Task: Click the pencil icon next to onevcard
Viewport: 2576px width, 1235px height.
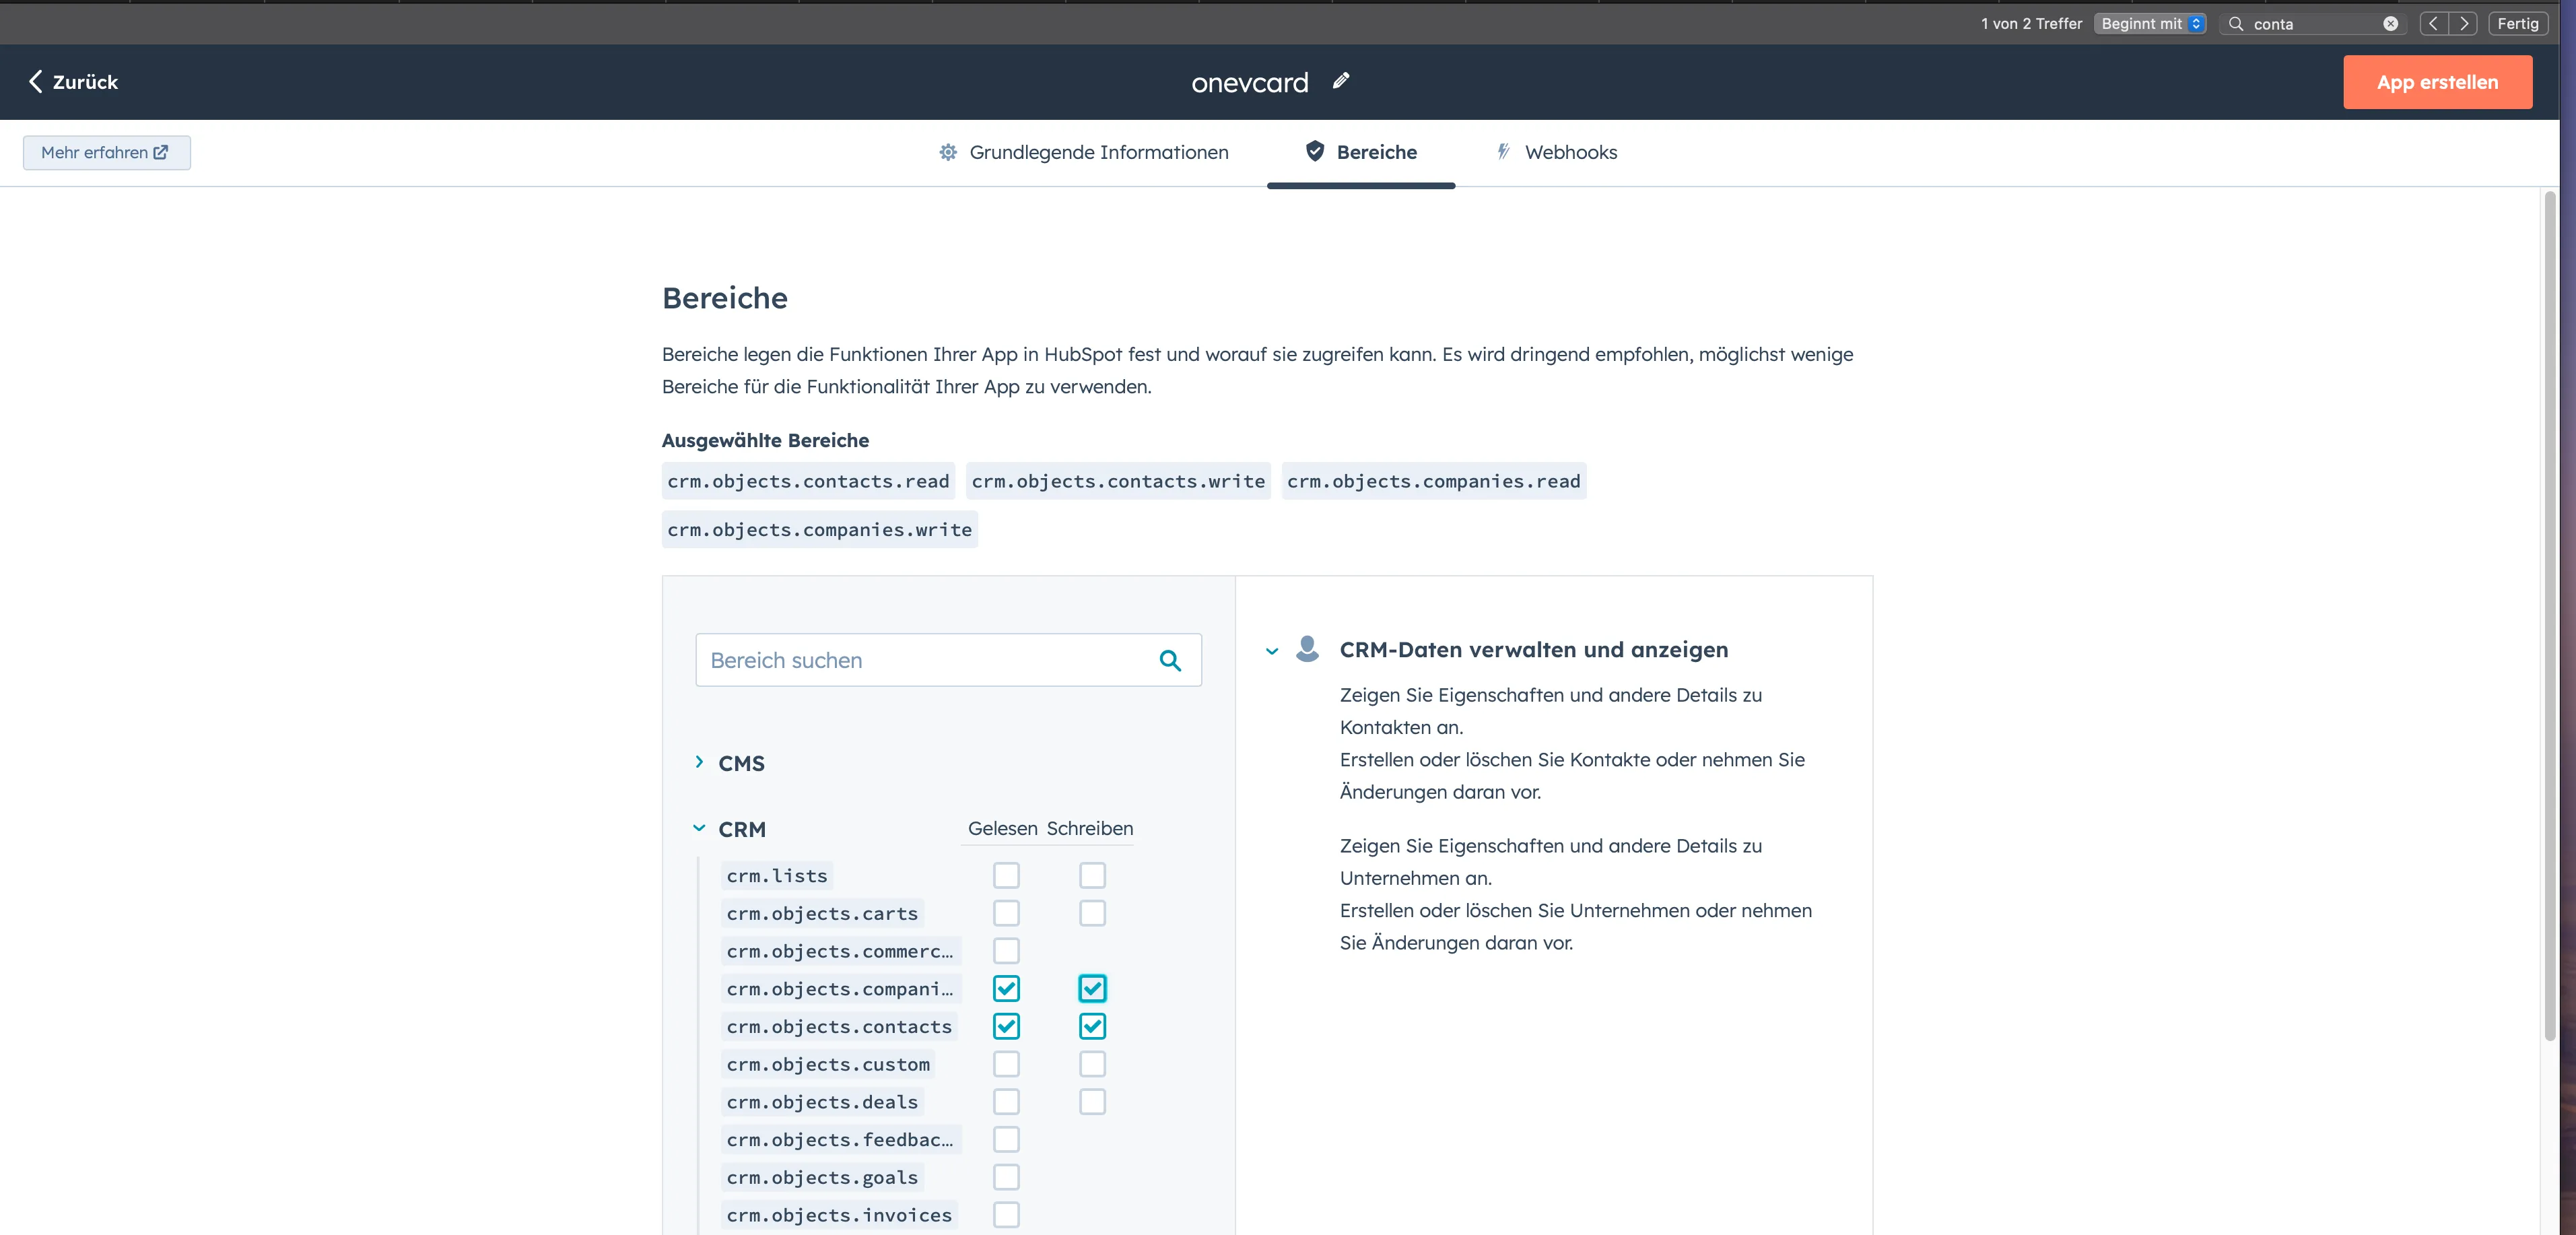Action: pos(1341,81)
